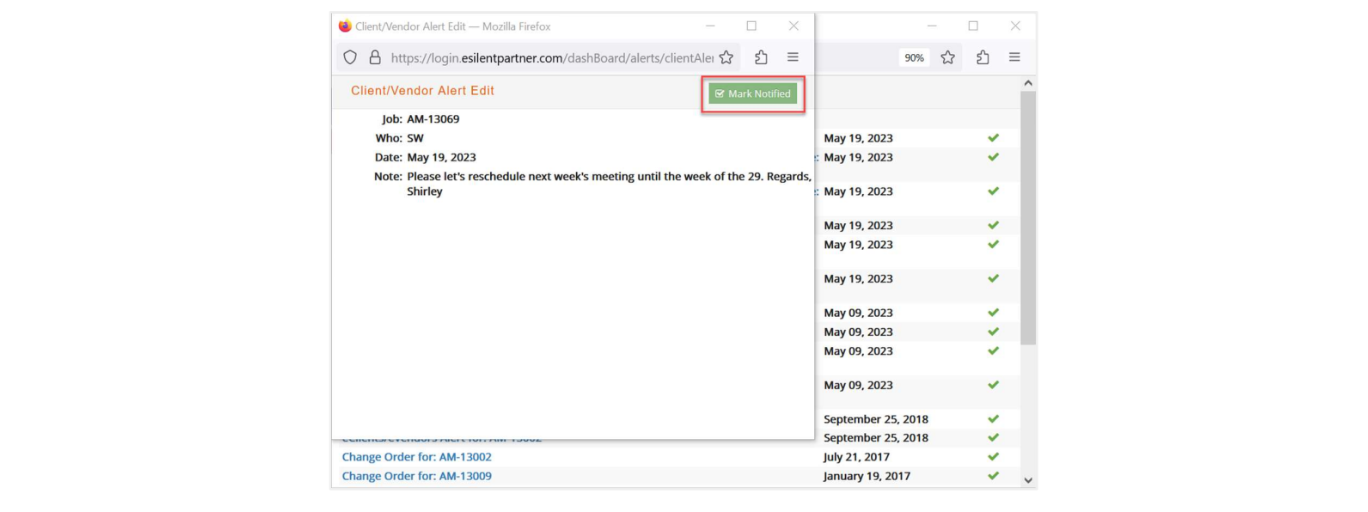This screenshot has height=512, width=1368.
Task: Click the login.esilentpartner.com URL field
Action: (x=551, y=58)
